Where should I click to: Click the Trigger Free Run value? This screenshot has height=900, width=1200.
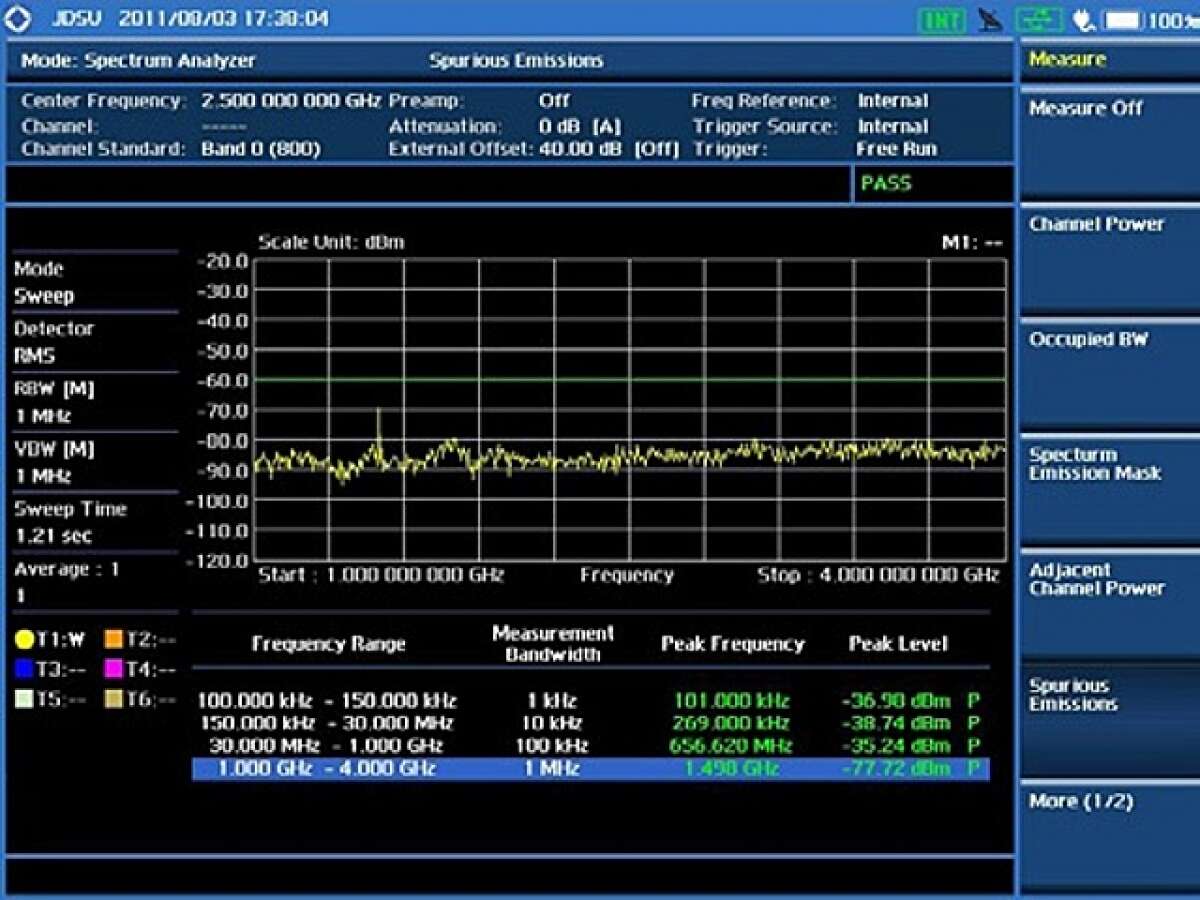tap(897, 149)
